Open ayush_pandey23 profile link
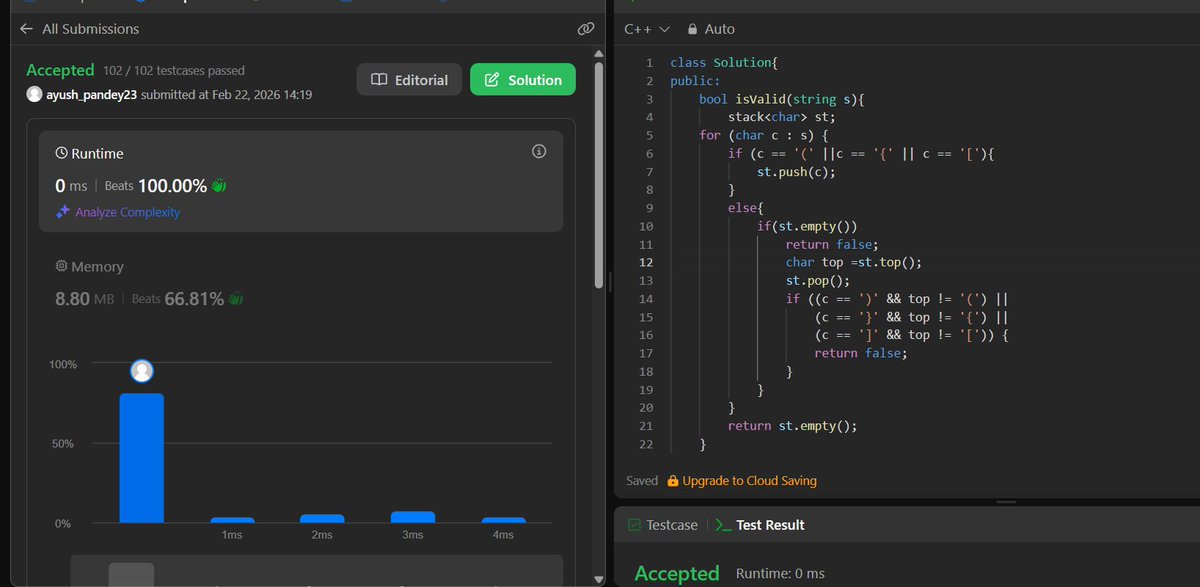 (x=92, y=94)
